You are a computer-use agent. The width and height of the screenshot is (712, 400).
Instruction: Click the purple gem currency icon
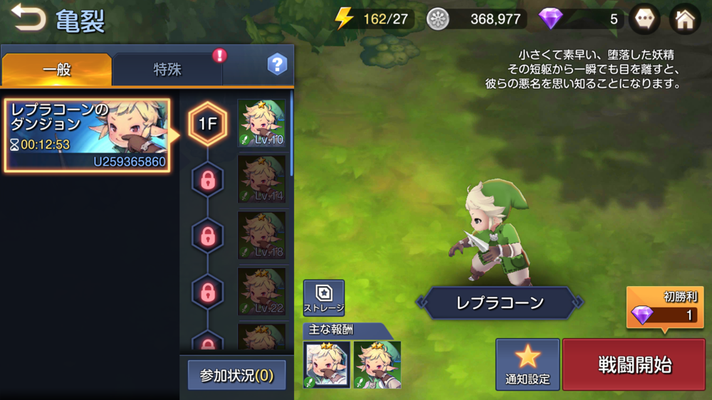click(x=550, y=19)
